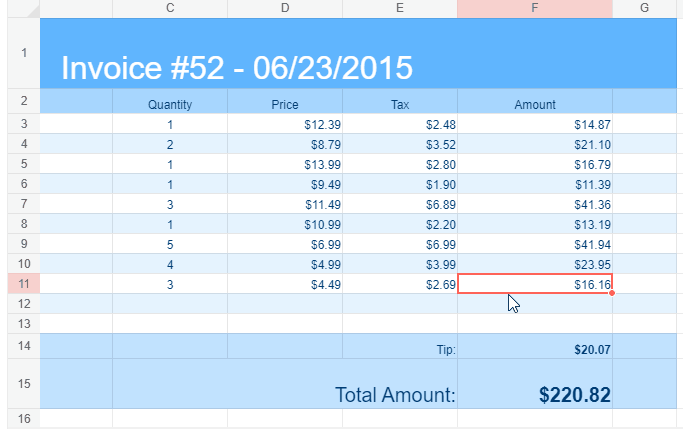Select the $2.48 tax cell
Screen dimensions: 683x429
[x=400, y=124]
